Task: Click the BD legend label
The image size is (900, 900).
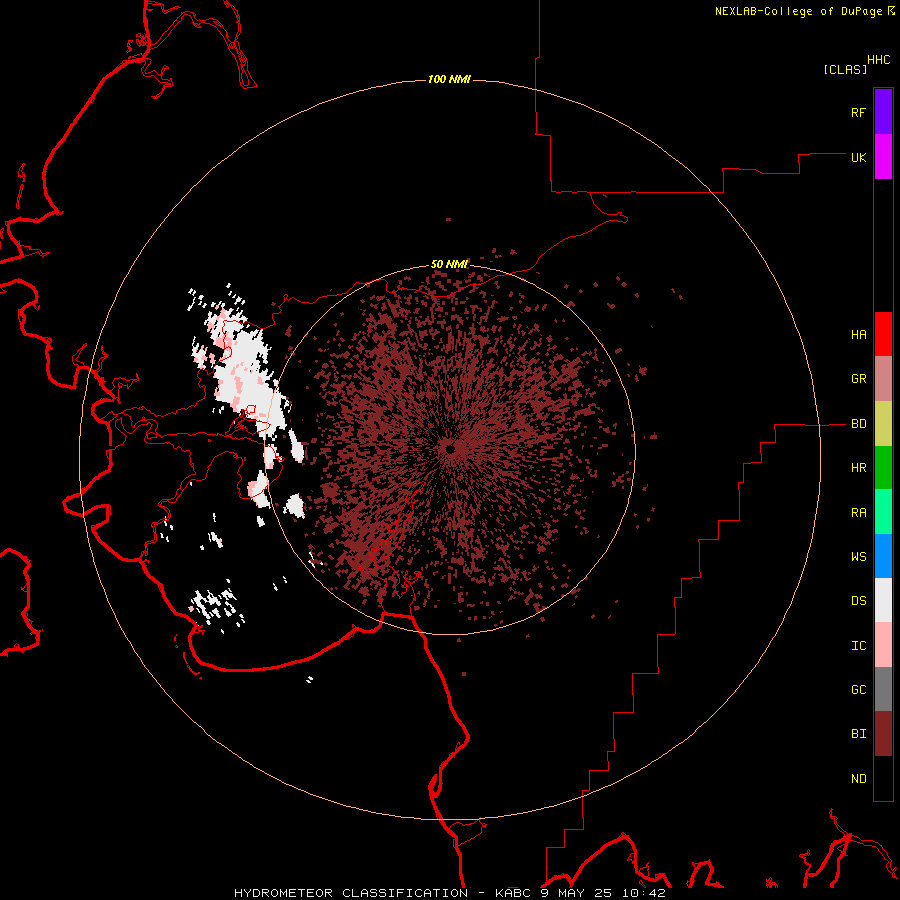Action: (858, 424)
